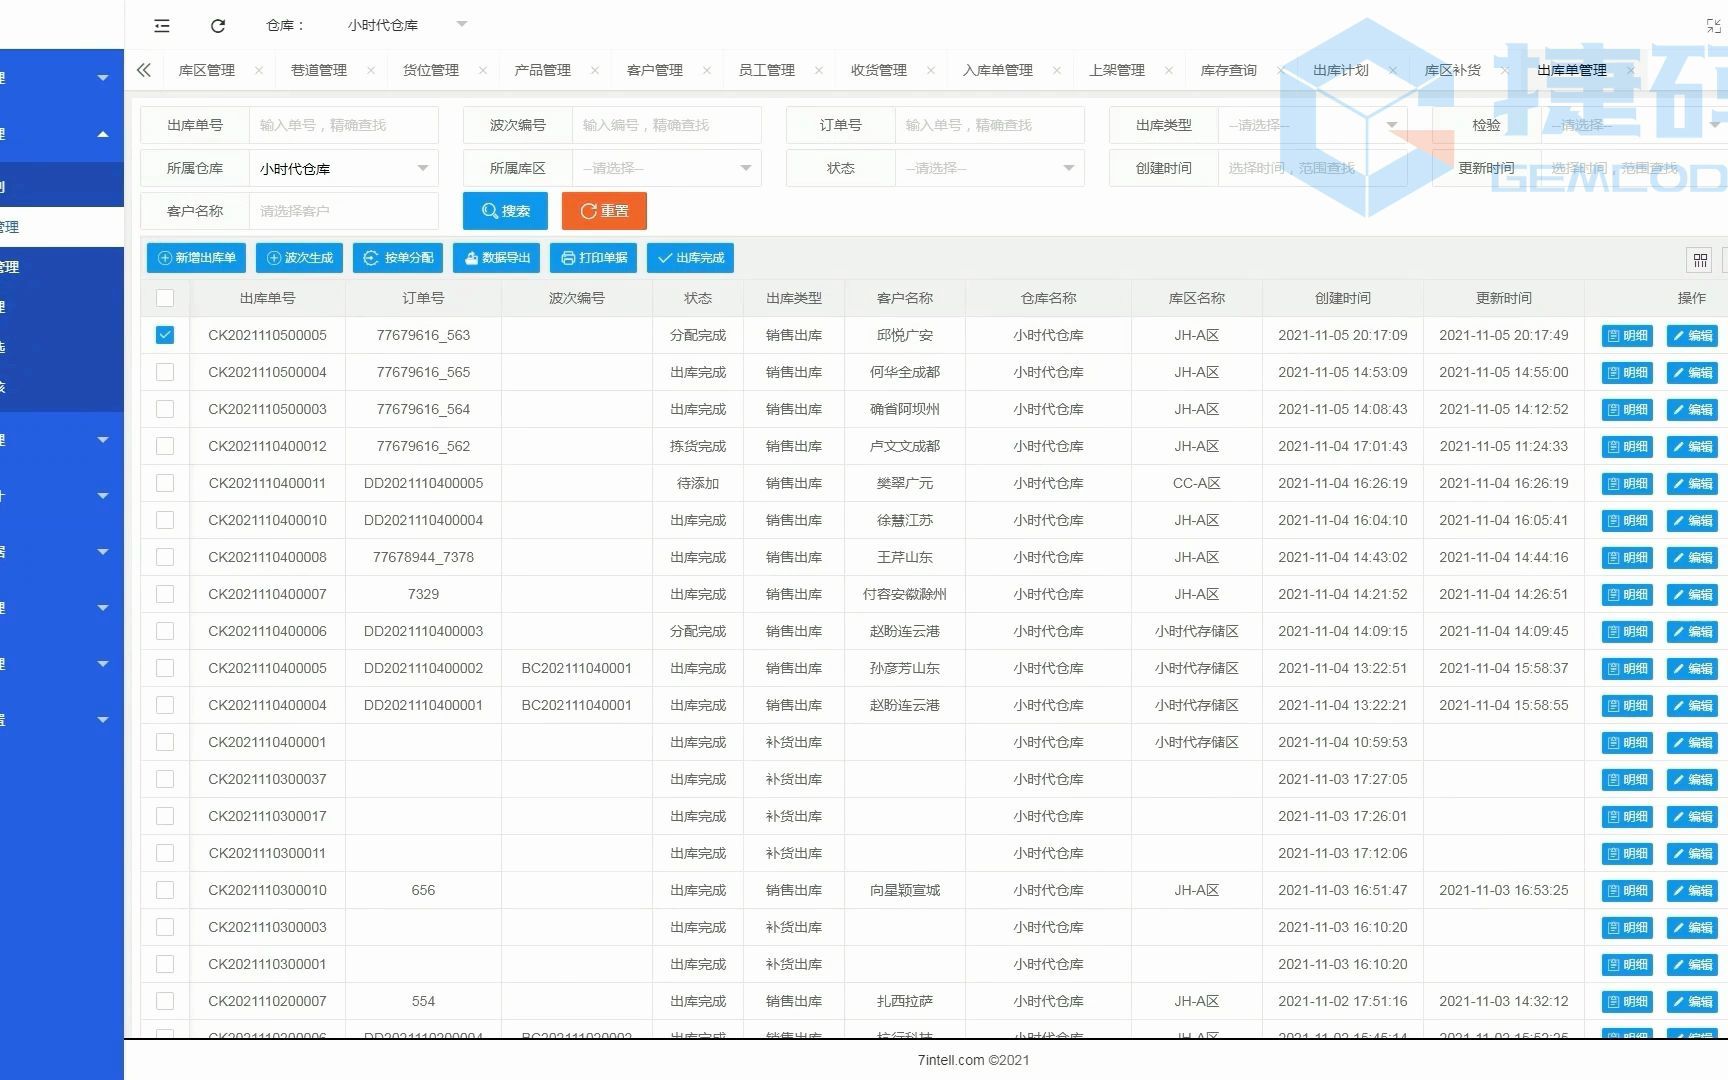
Task: Click the column settings grid icon above the table
Action: coord(1701,259)
